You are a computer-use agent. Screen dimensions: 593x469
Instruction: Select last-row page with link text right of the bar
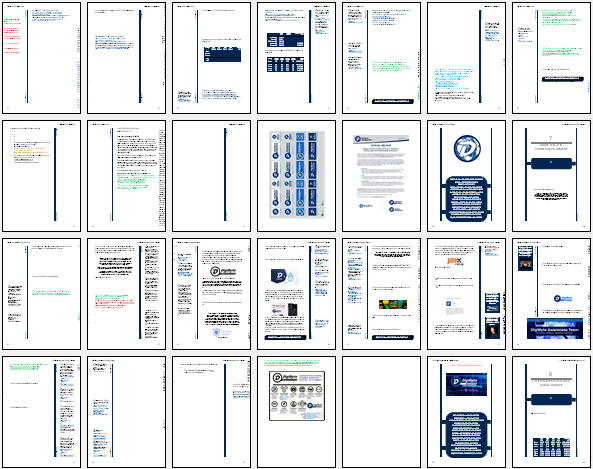211,412
